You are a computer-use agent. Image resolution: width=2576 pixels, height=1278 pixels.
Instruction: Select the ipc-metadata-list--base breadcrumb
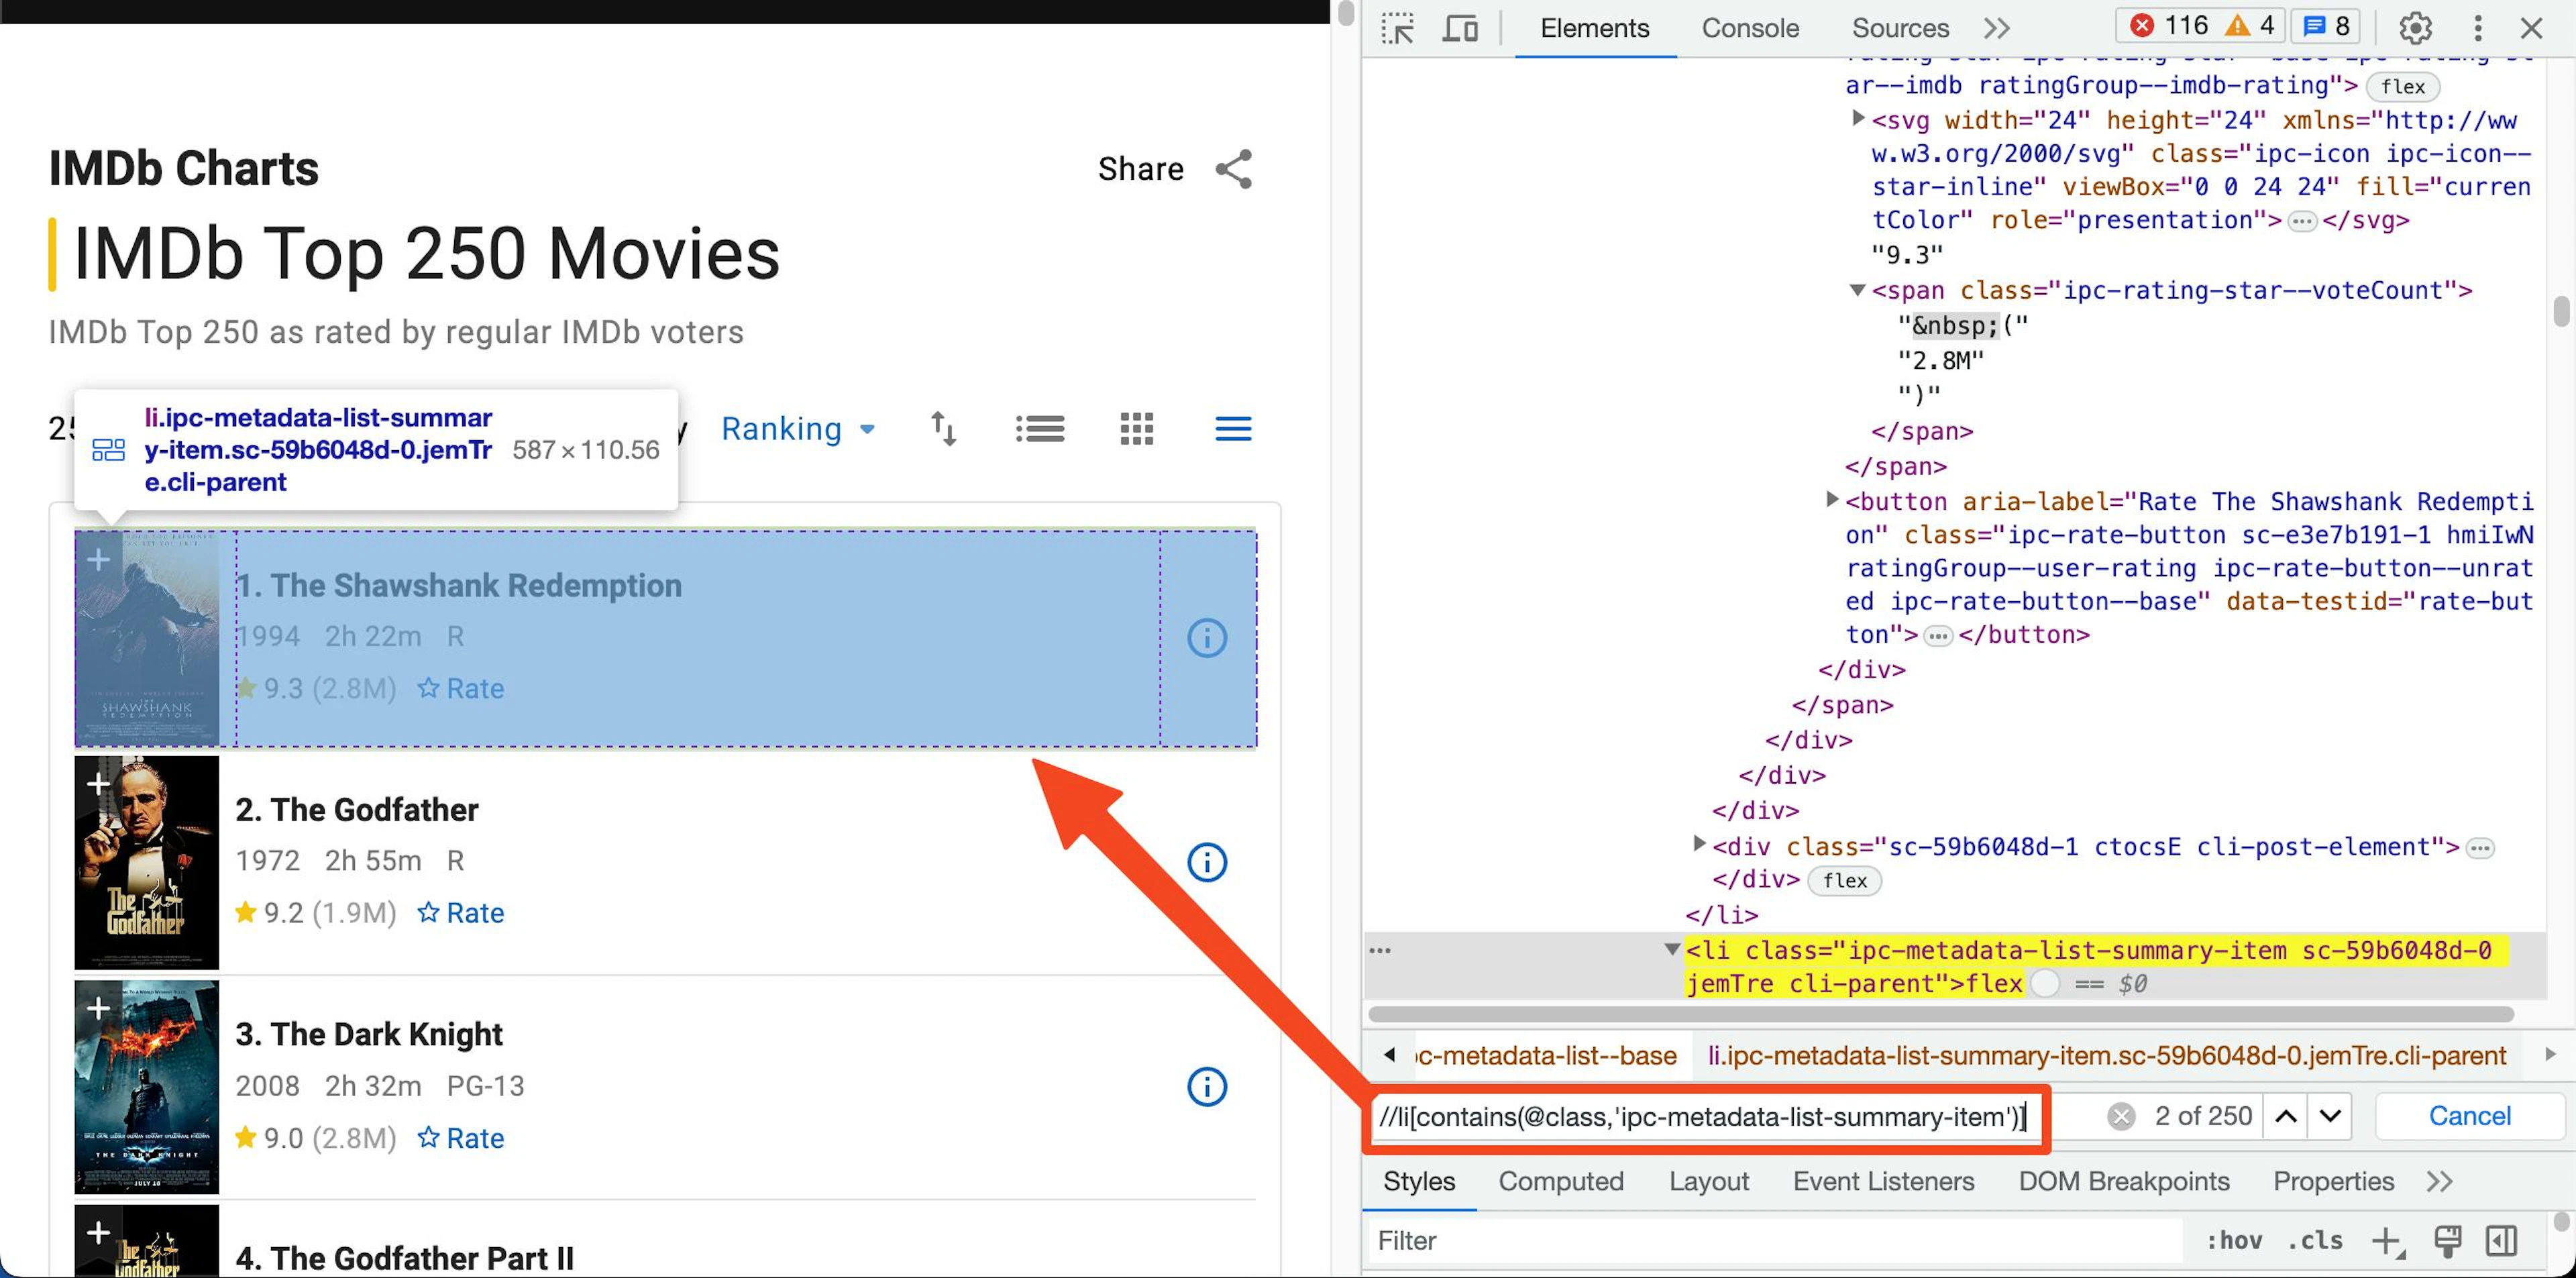click(x=1548, y=1056)
